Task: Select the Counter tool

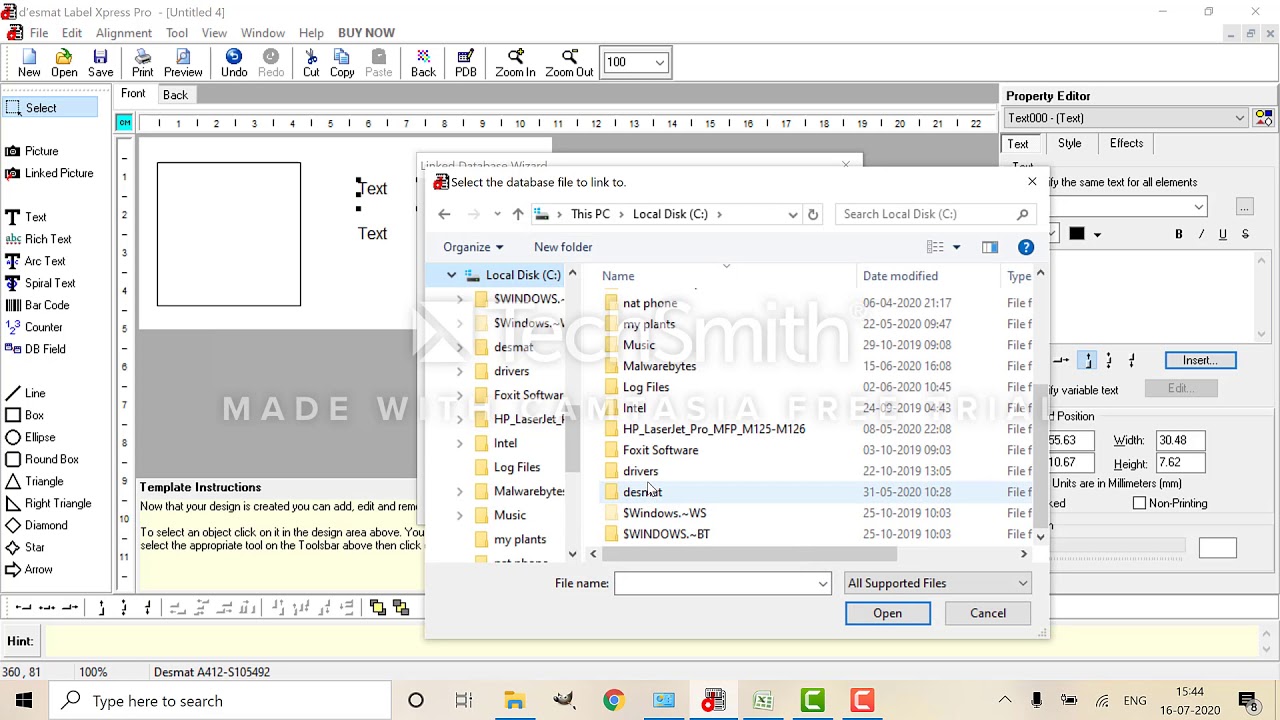Action: tap(34, 327)
